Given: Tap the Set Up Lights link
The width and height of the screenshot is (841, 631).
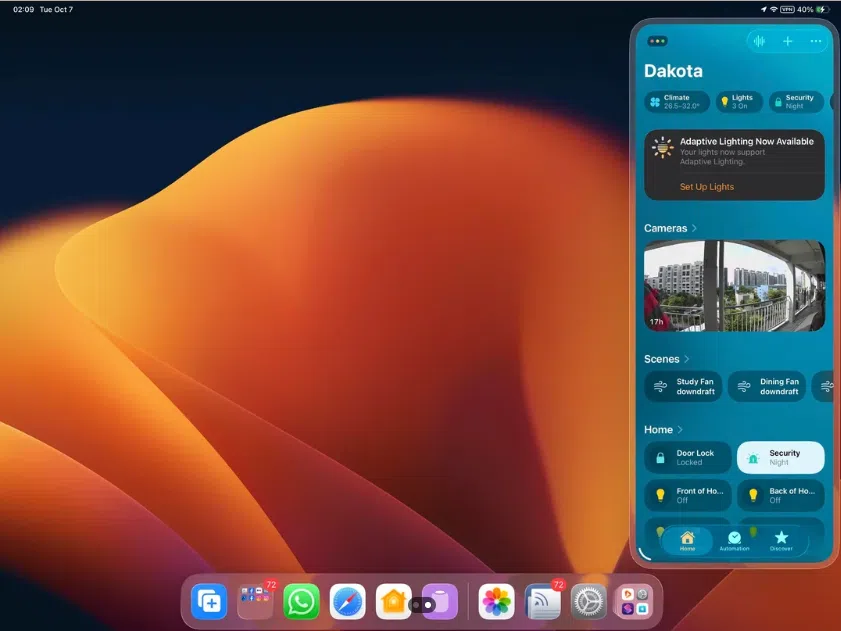Looking at the screenshot, I should [x=706, y=187].
